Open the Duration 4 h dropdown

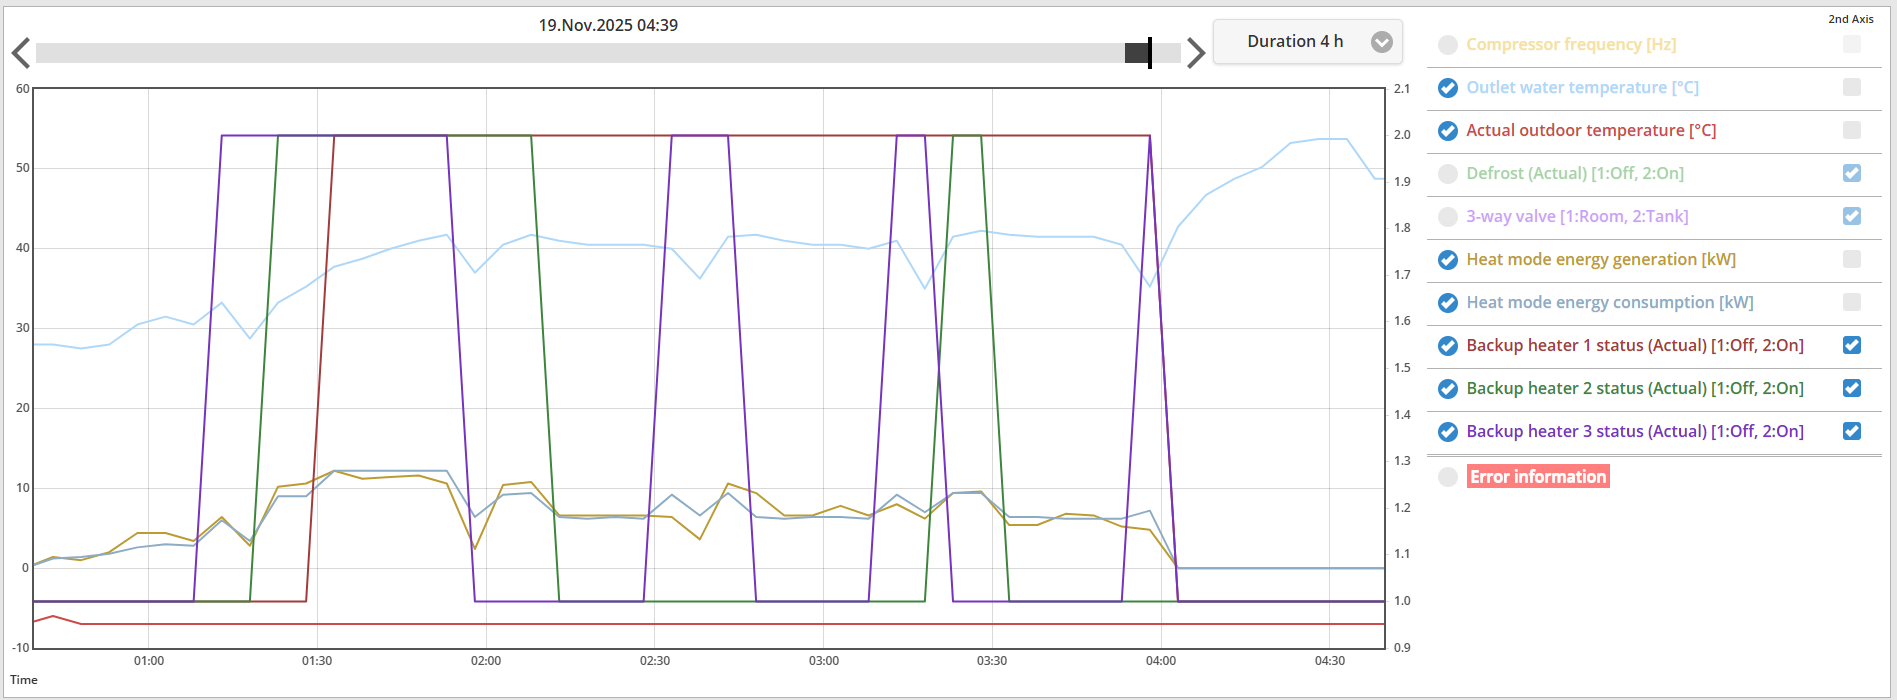[1294, 42]
